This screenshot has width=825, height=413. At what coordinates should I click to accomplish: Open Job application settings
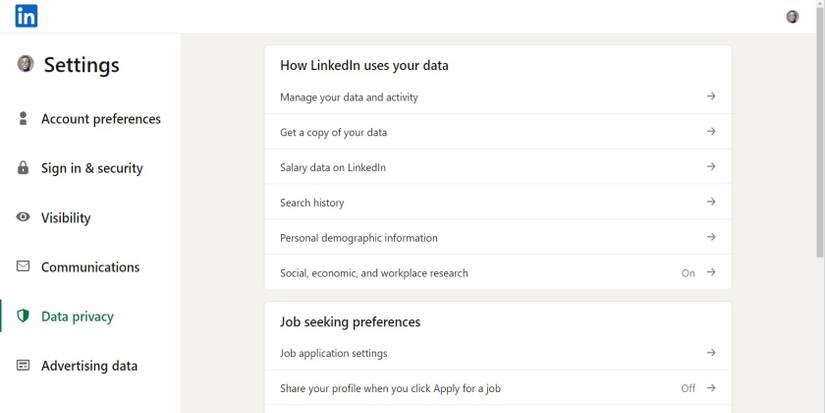pyautogui.click(x=333, y=353)
